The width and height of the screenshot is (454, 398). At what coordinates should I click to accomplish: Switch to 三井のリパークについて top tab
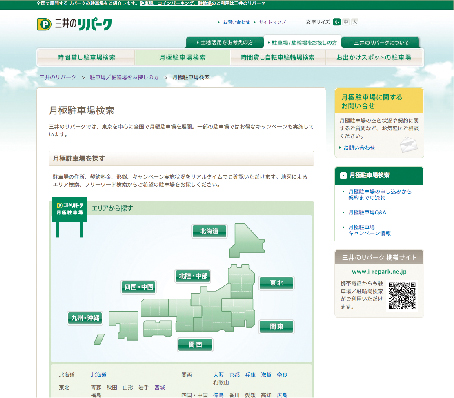coord(380,43)
